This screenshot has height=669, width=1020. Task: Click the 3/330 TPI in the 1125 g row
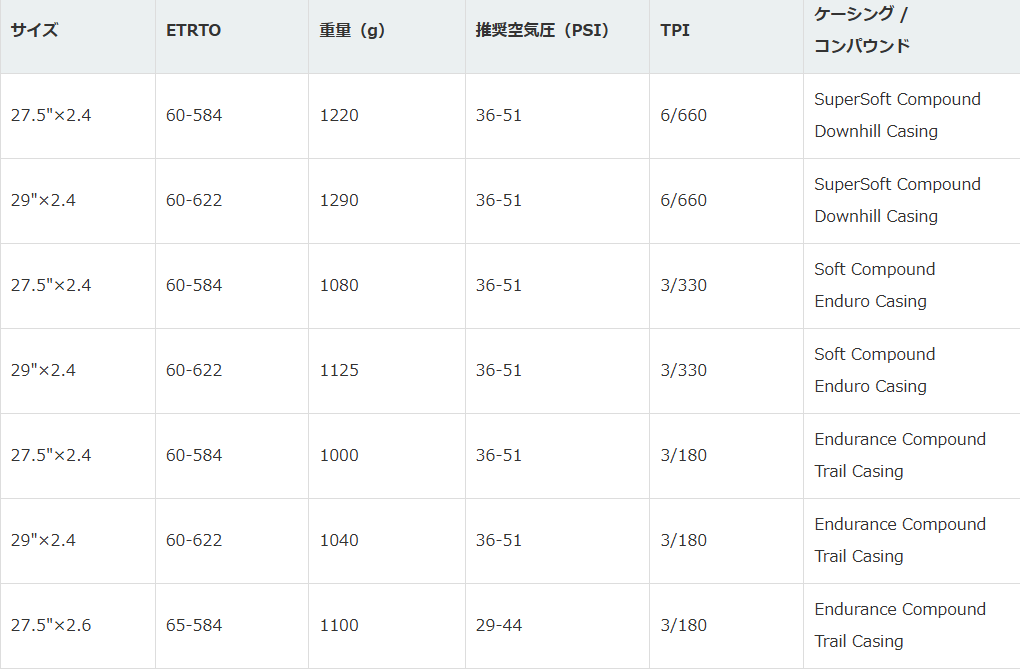coord(684,370)
